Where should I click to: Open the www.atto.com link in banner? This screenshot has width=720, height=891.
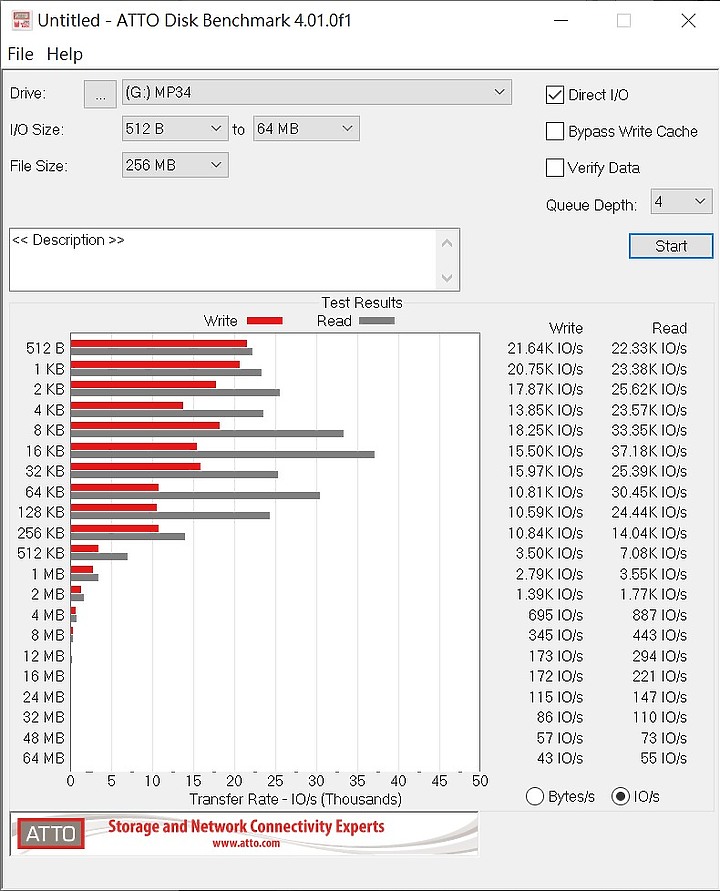(x=246, y=843)
